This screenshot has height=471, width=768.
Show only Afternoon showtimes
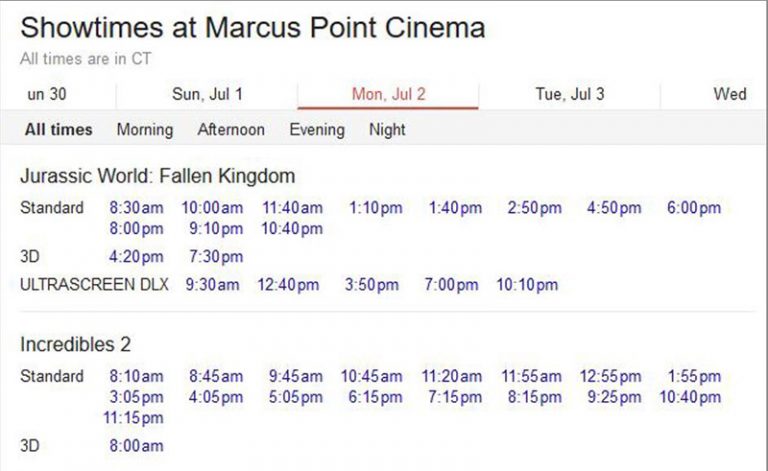coord(231,129)
